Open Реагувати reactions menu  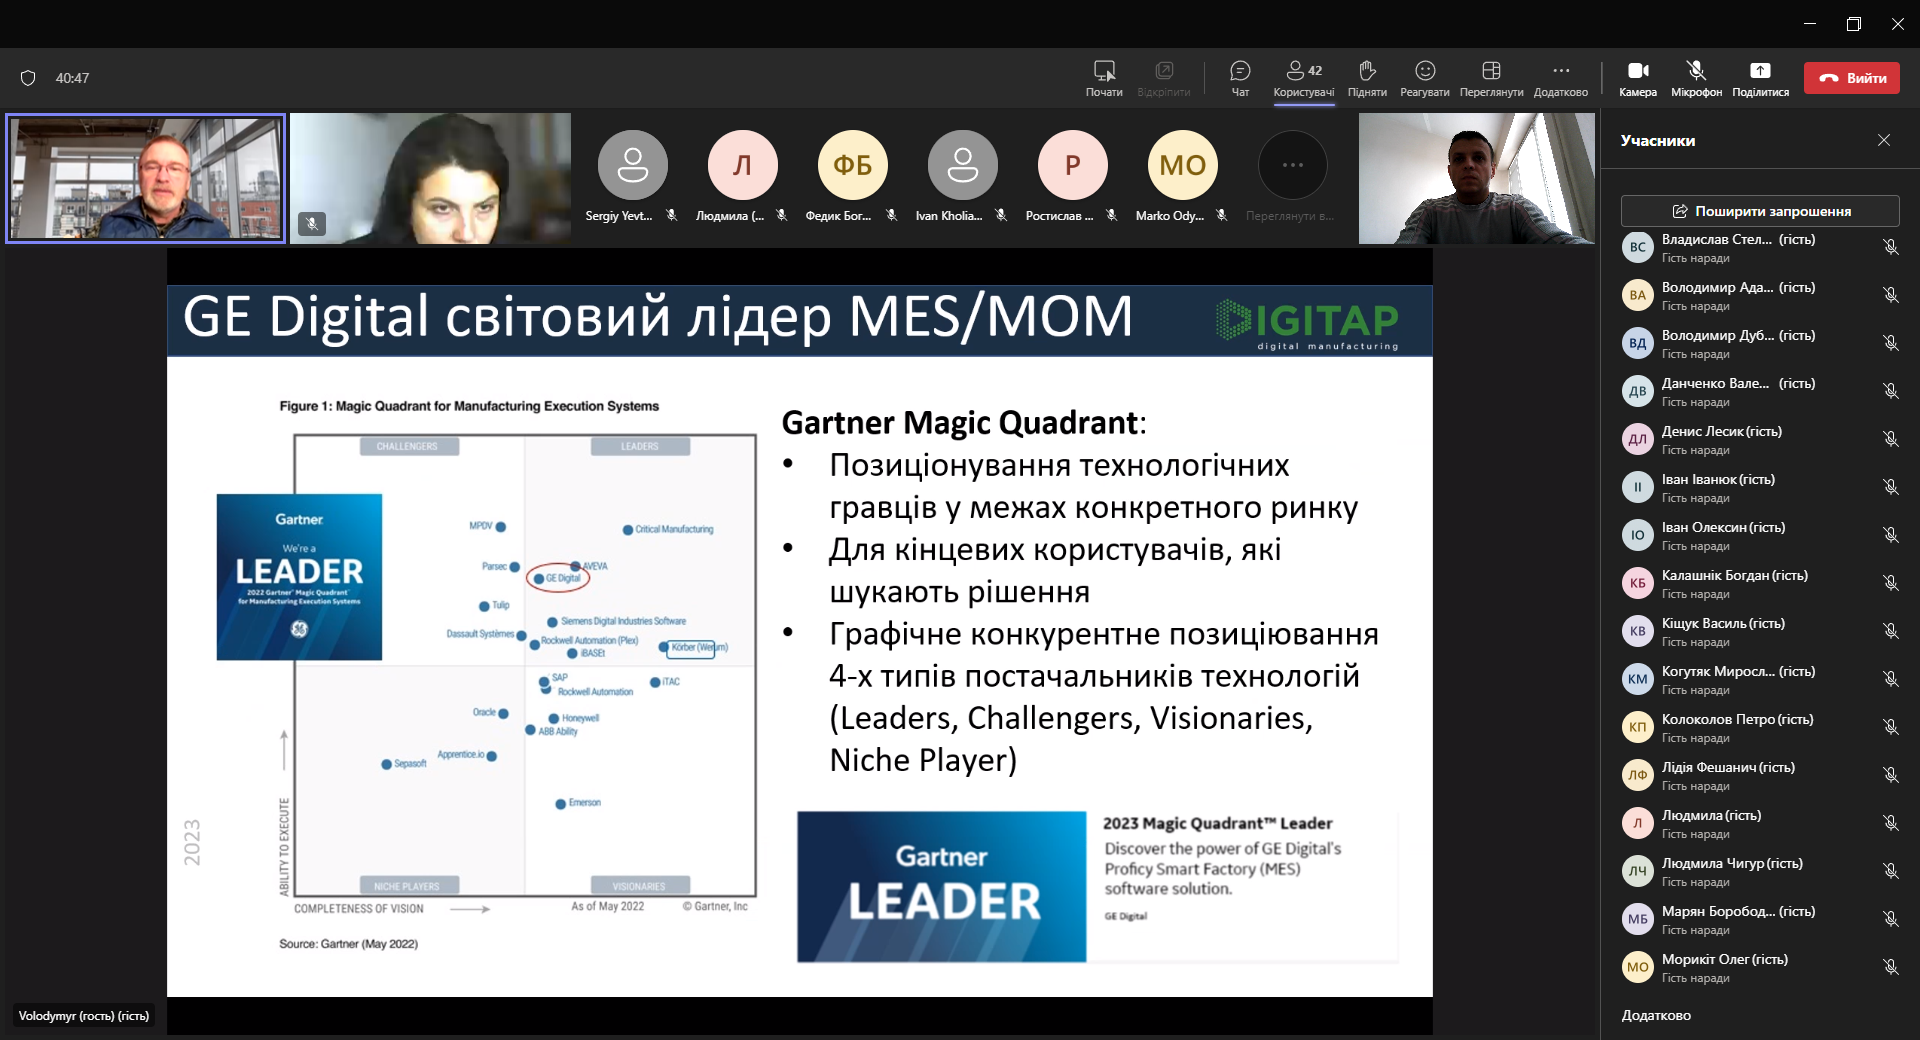click(x=1425, y=78)
